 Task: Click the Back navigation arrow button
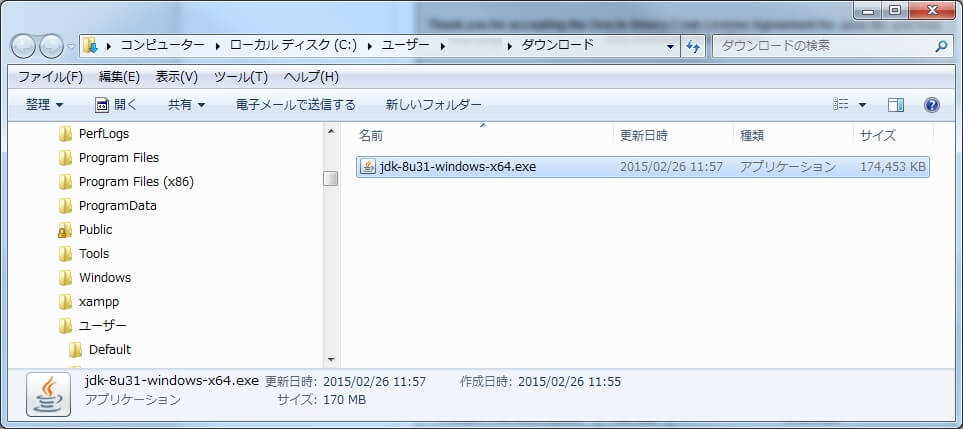point(24,45)
